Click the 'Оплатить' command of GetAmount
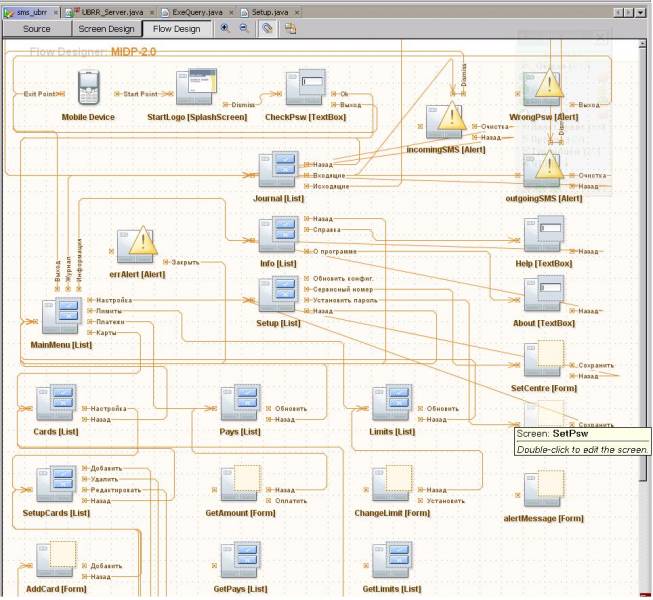653x600 pixels. [291, 501]
